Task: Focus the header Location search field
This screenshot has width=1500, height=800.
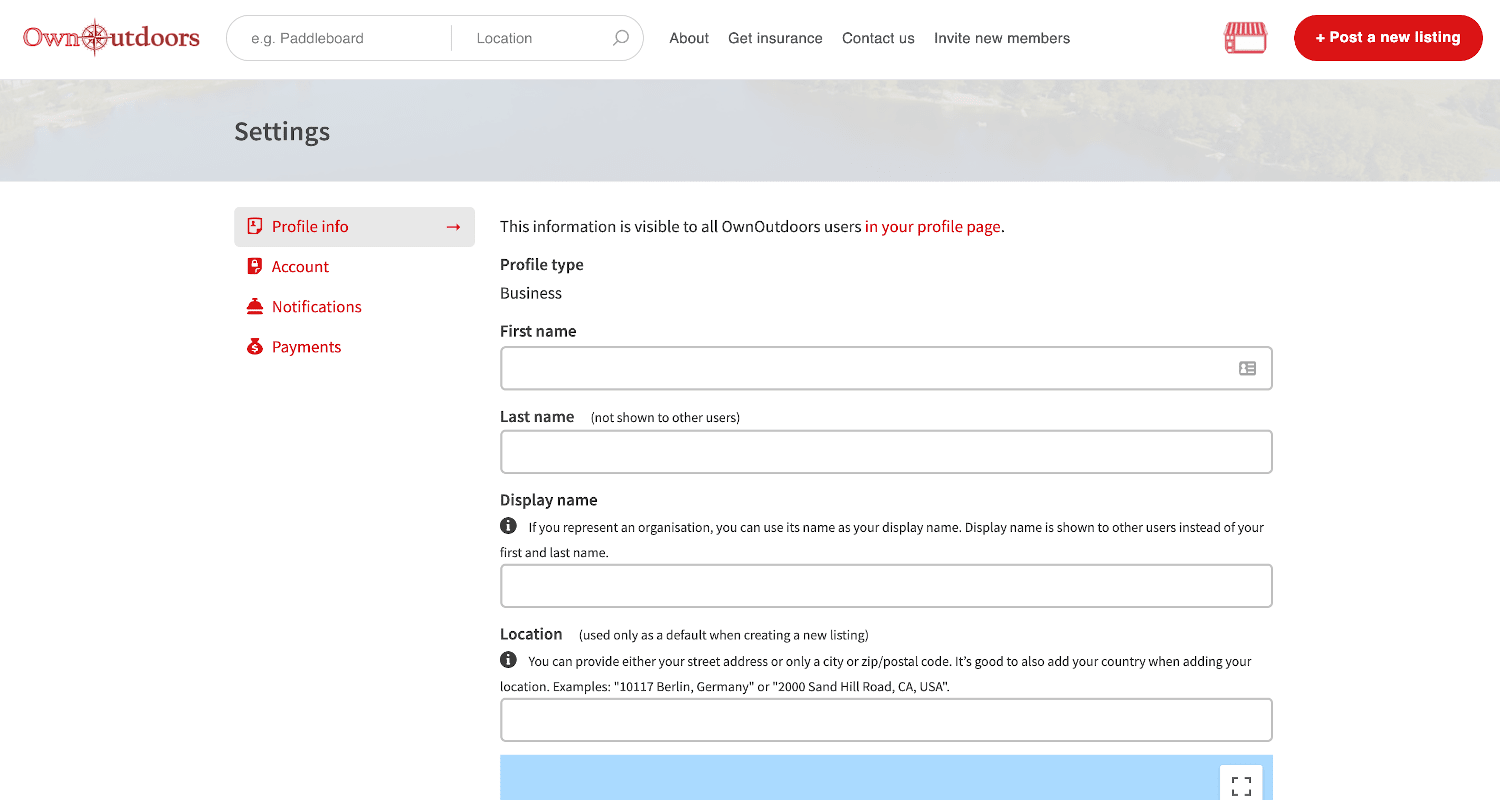Action: [530, 38]
